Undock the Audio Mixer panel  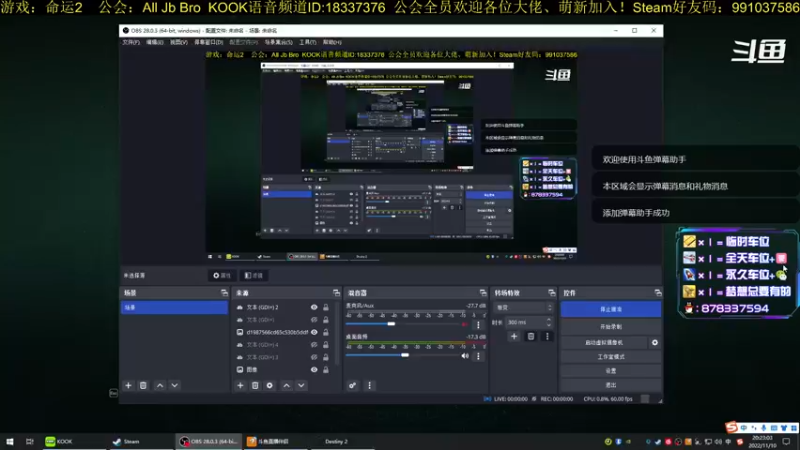click(483, 293)
